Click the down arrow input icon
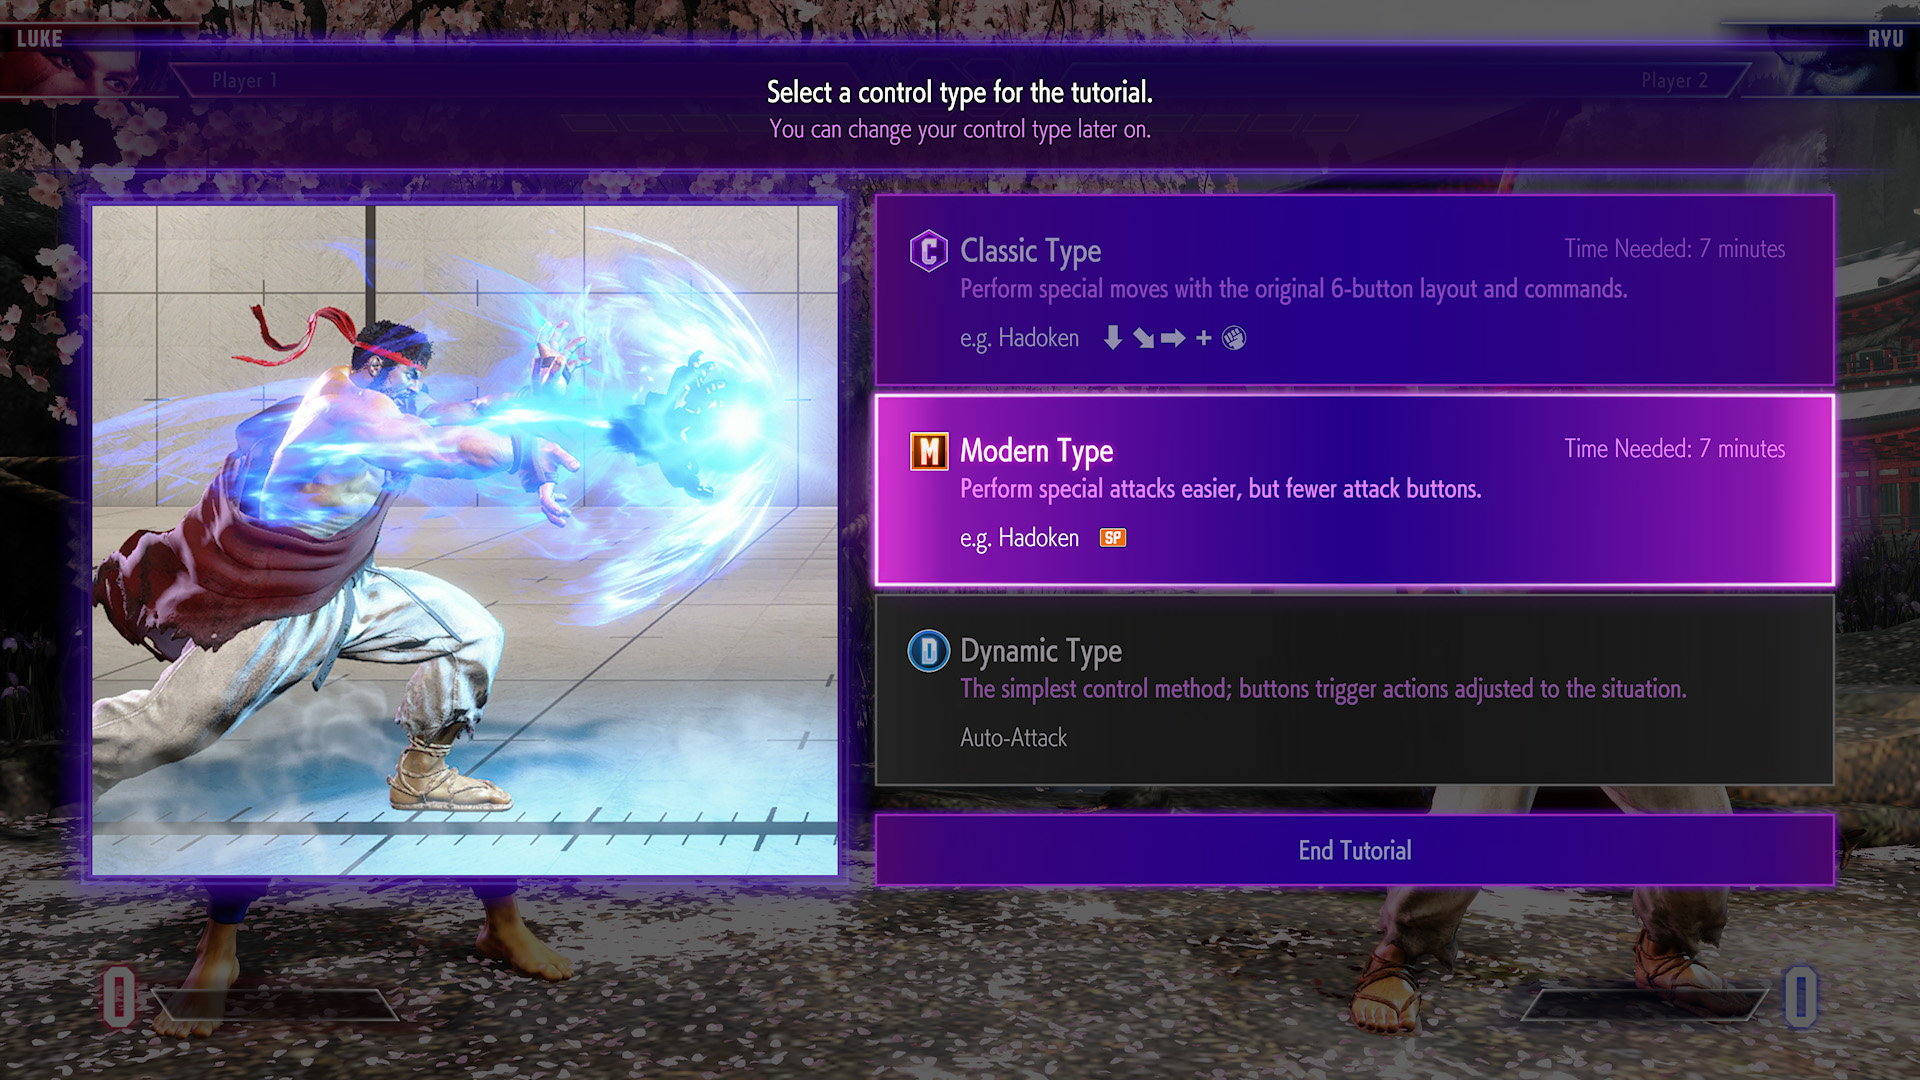This screenshot has height=1080, width=1920. coord(1112,338)
